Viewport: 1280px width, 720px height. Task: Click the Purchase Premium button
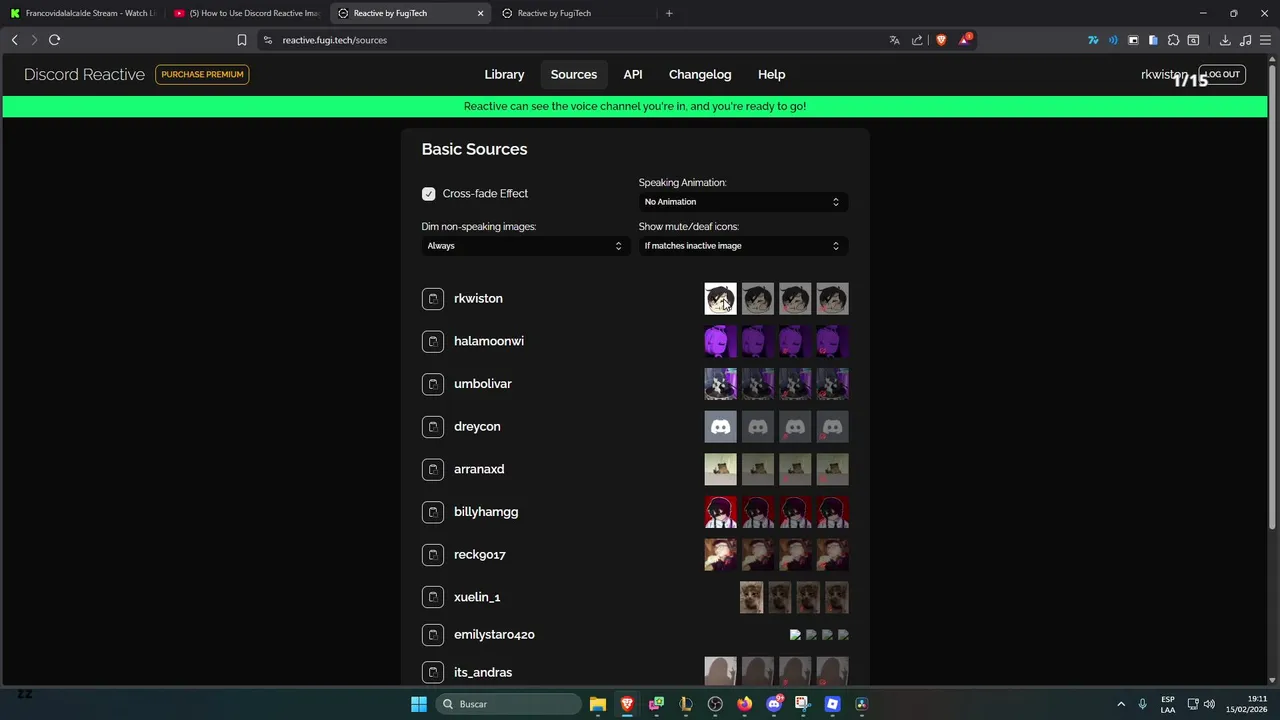point(202,75)
